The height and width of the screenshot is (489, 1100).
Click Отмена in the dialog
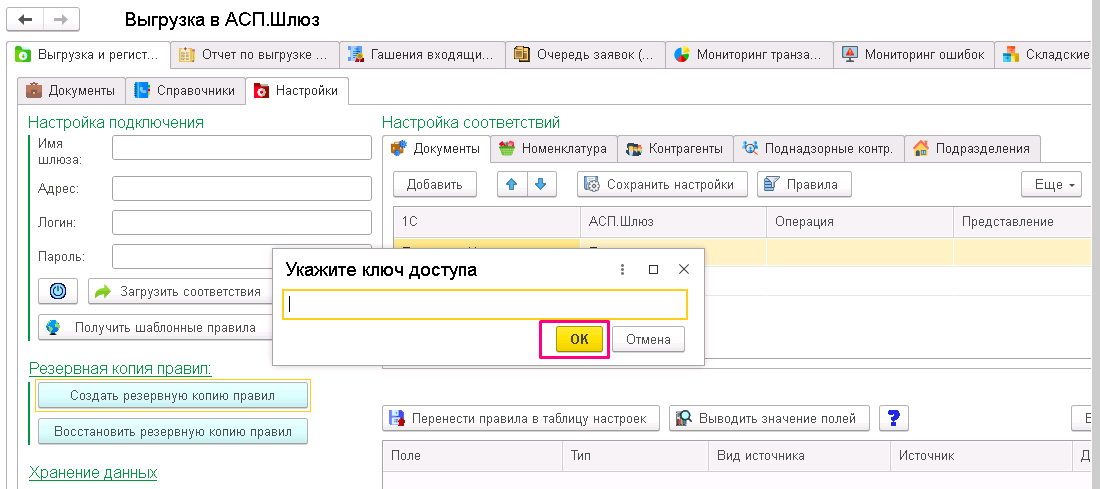coord(648,340)
